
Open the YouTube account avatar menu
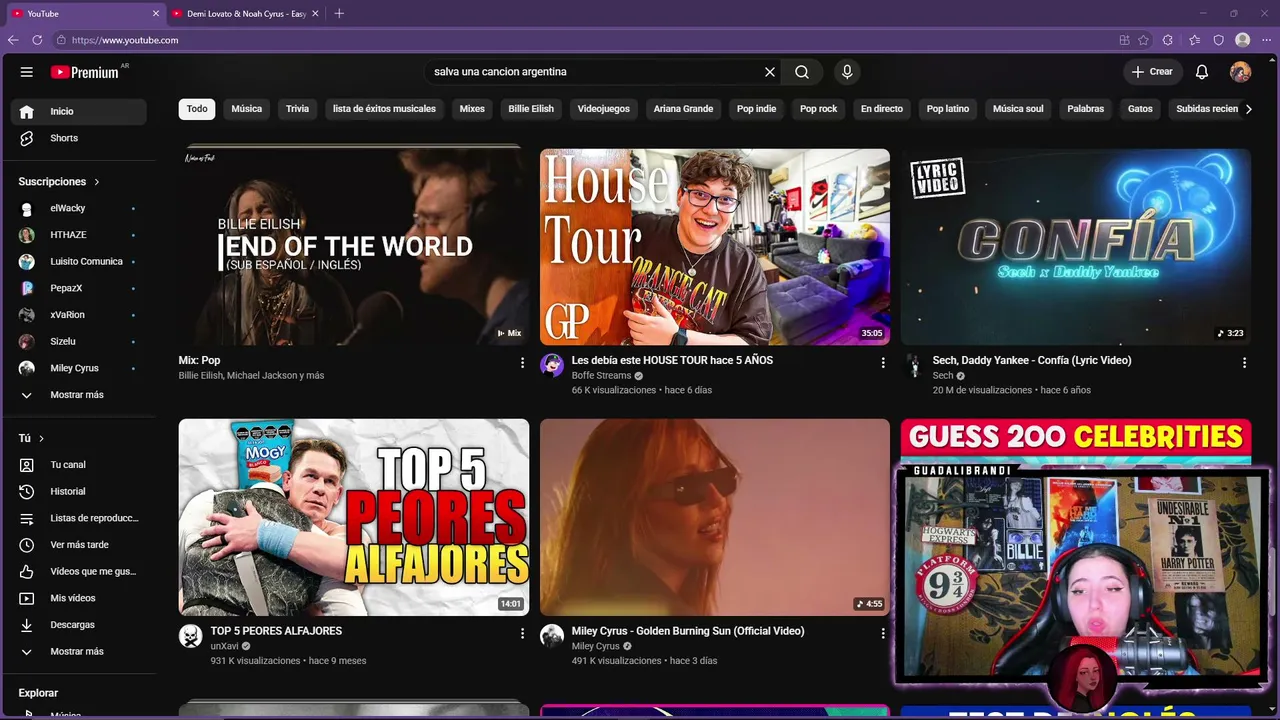[x=1240, y=72]
